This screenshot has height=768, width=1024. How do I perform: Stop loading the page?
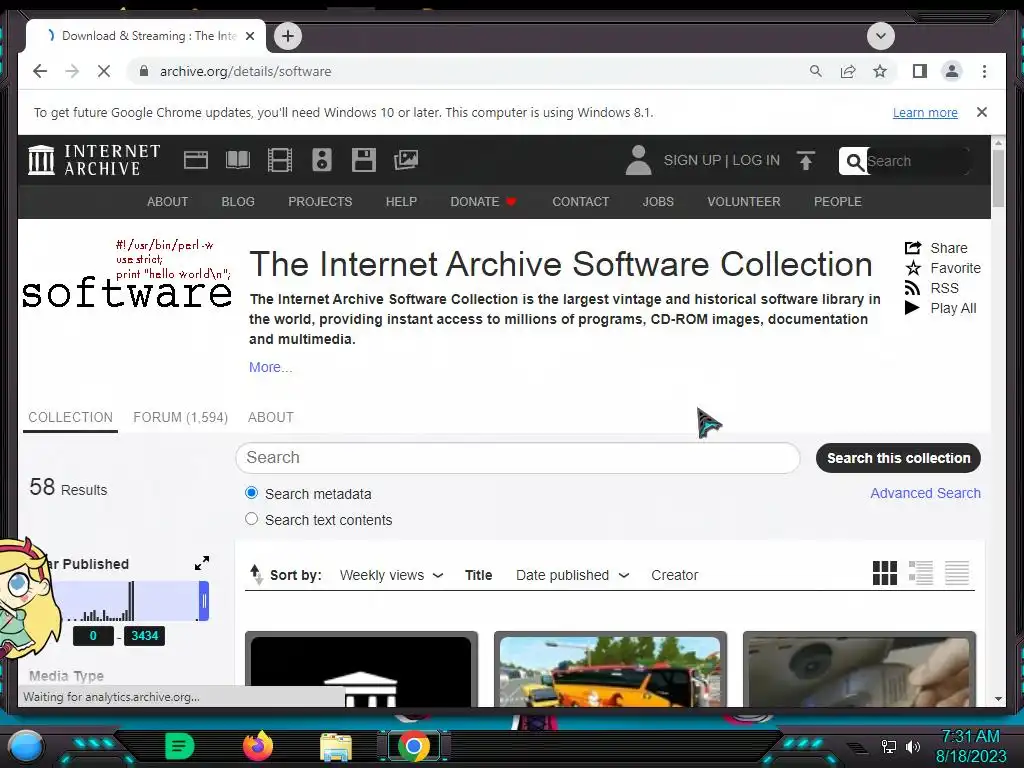104,71
